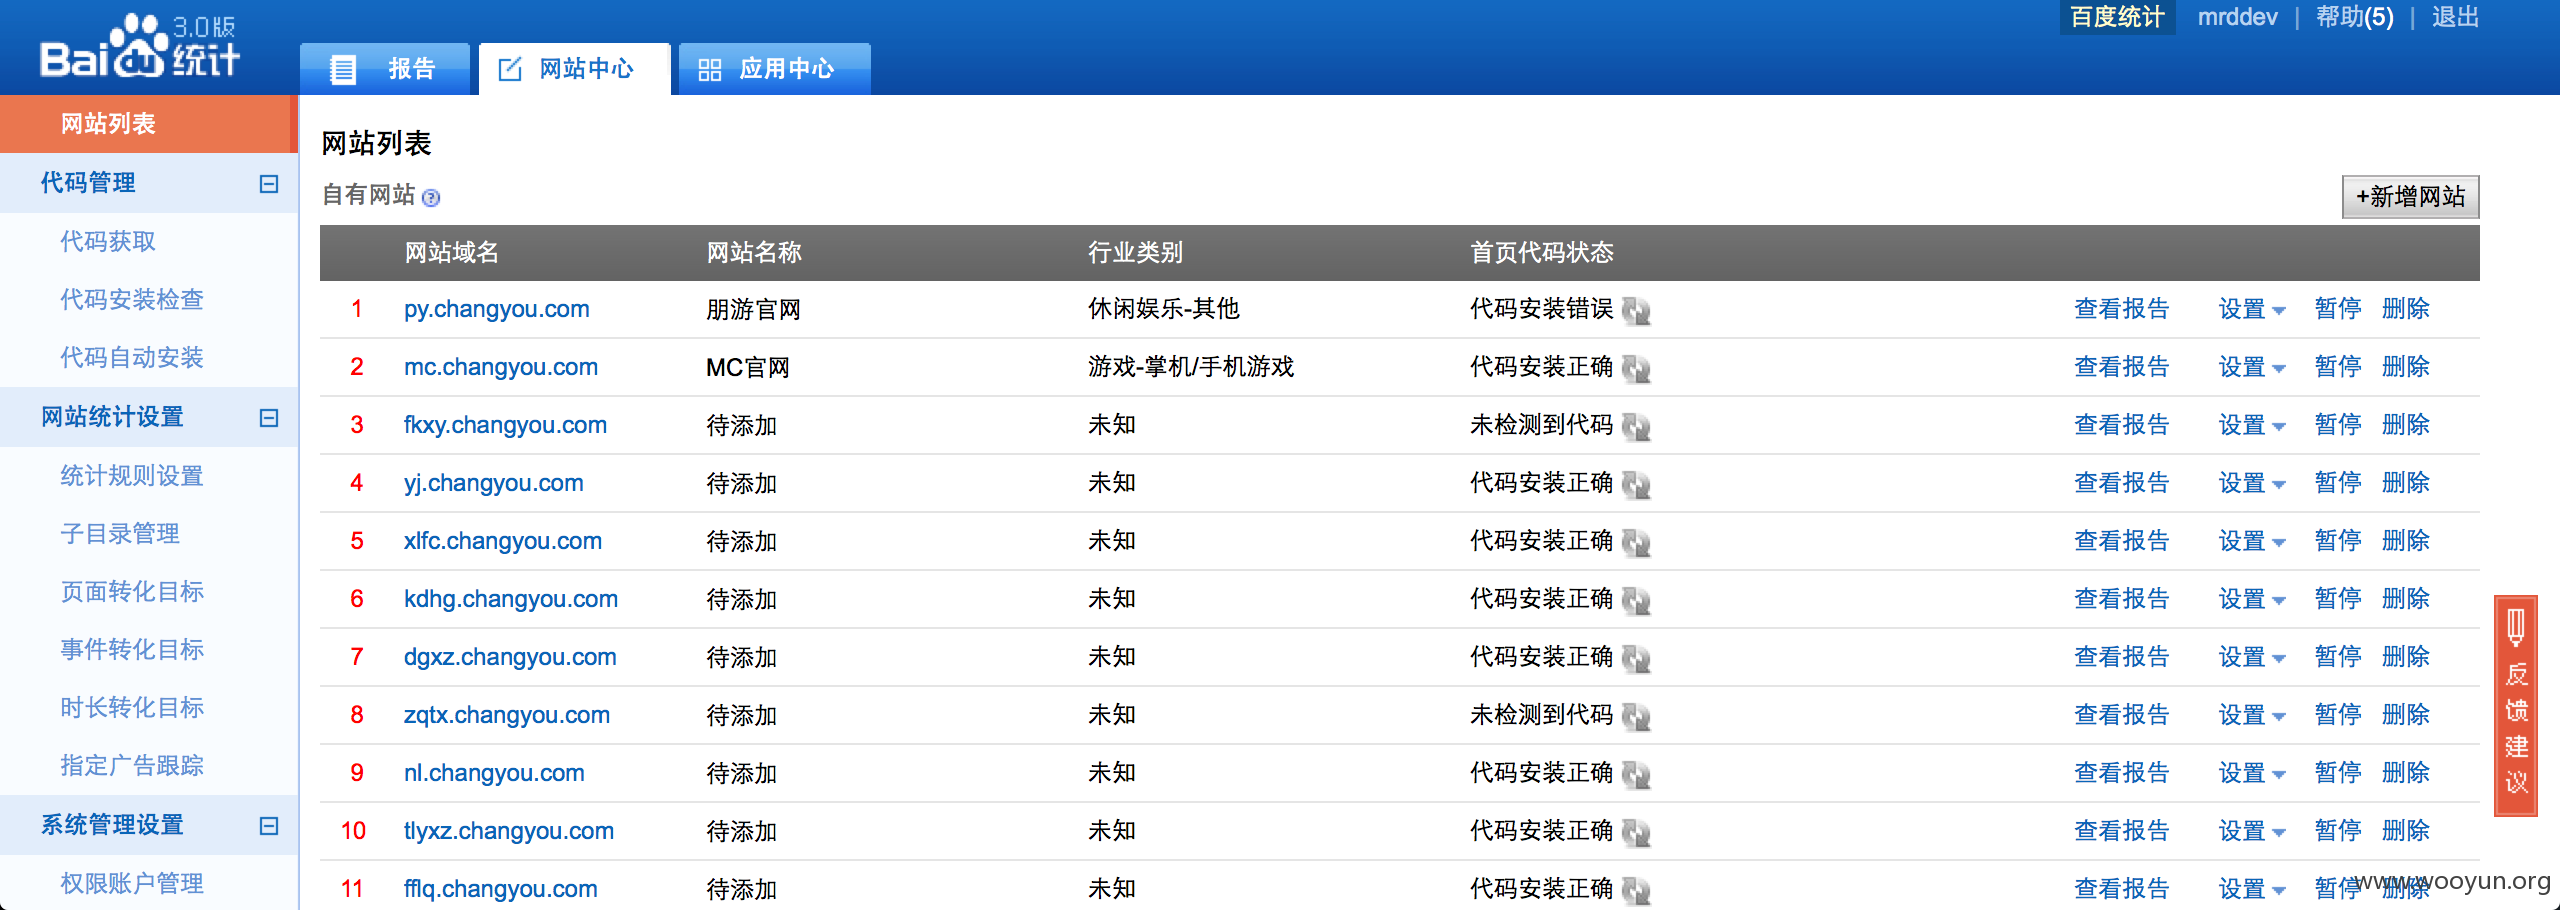Open 设置 dropdown for py.changyou.com
Screen dimensions: 2560x910
(x=2252, y=309)
